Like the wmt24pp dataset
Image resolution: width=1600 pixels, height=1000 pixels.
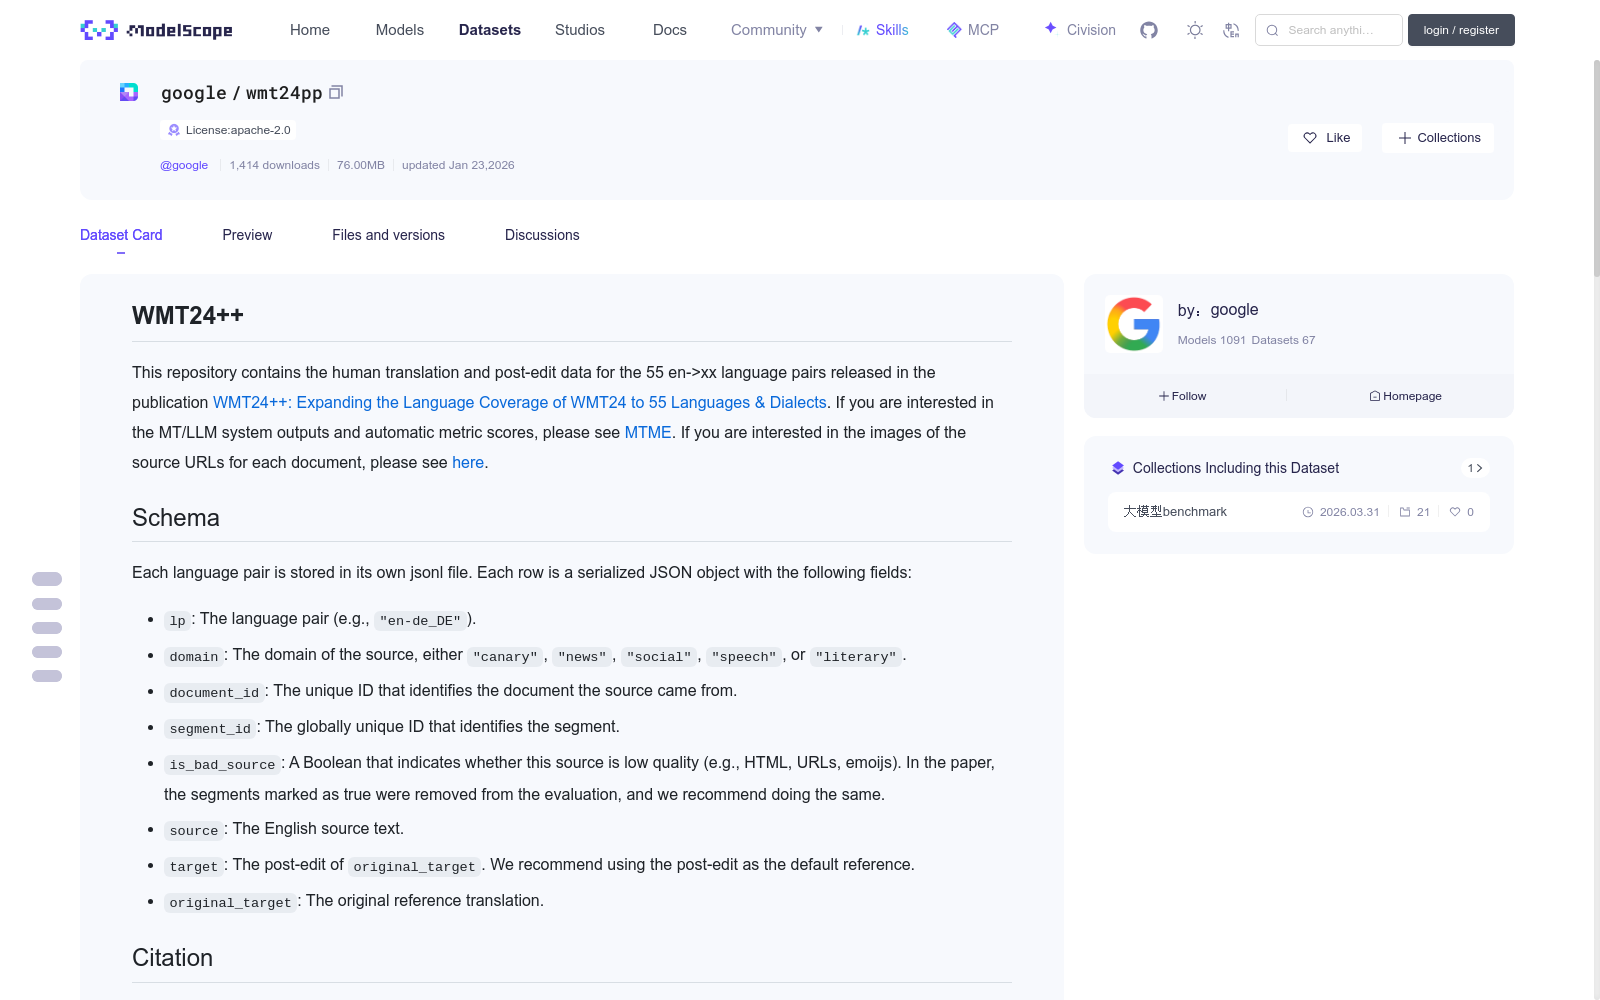[1326, 138]
